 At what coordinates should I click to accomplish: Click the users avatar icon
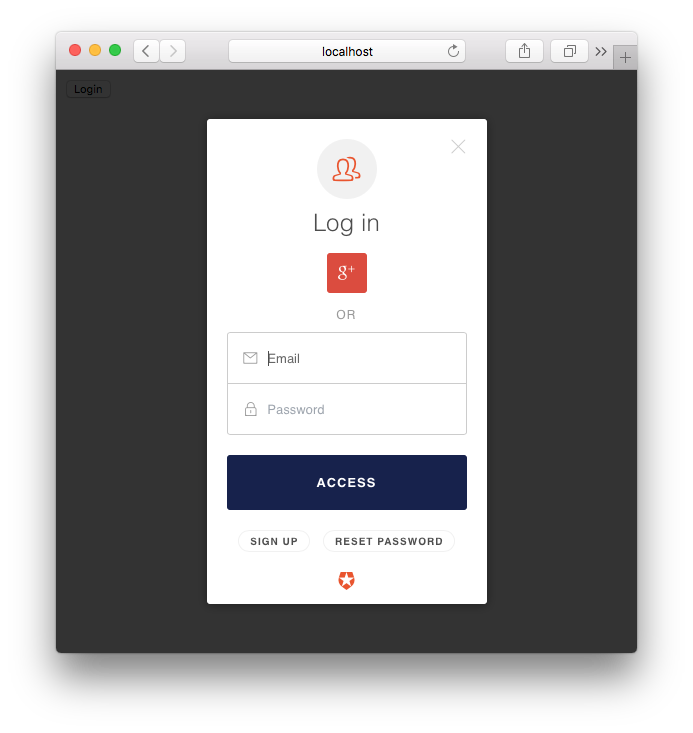(x=346, y=169)
